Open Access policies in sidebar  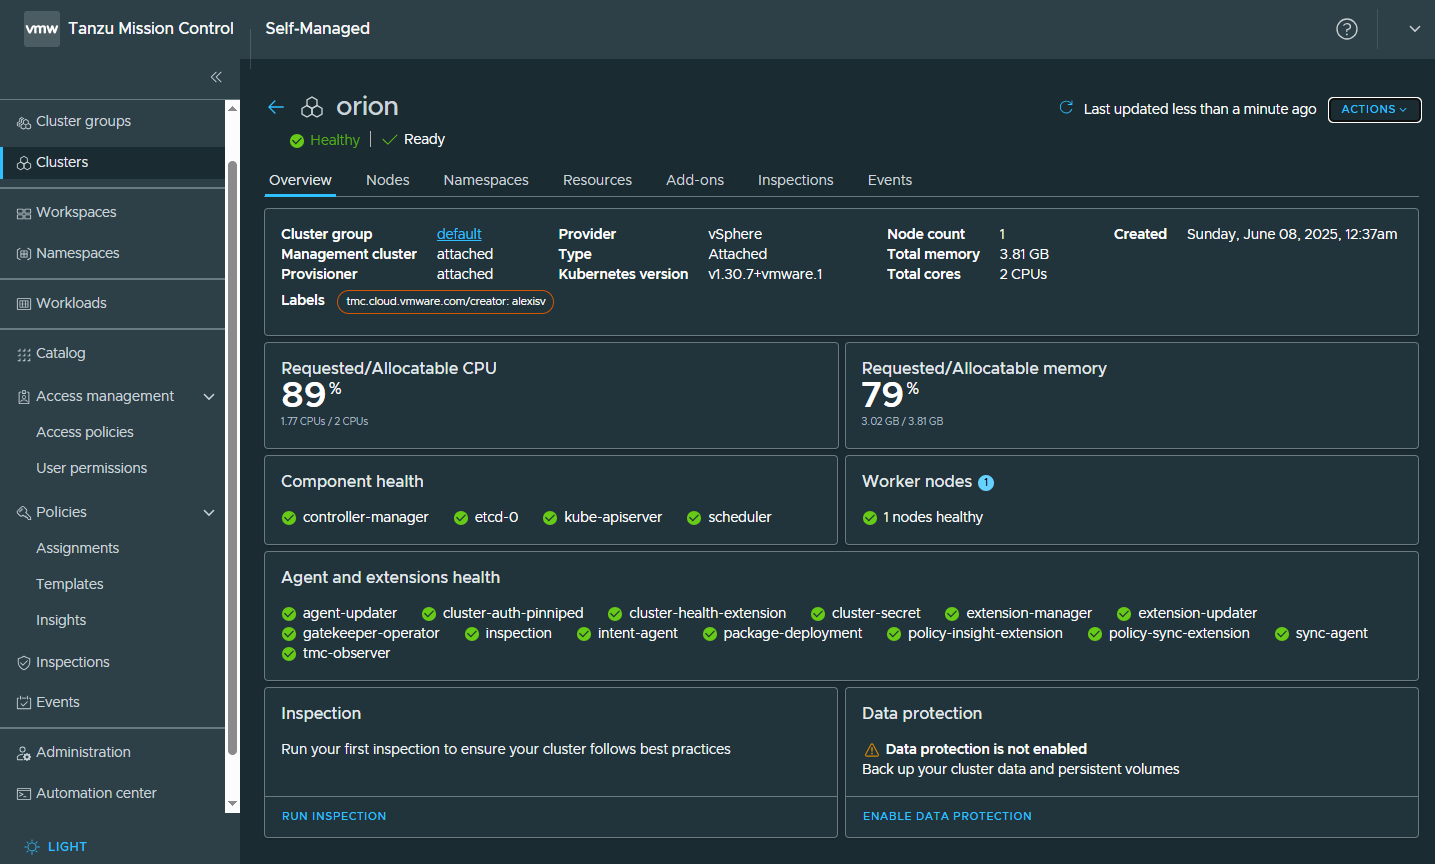(x=85, y=432)
